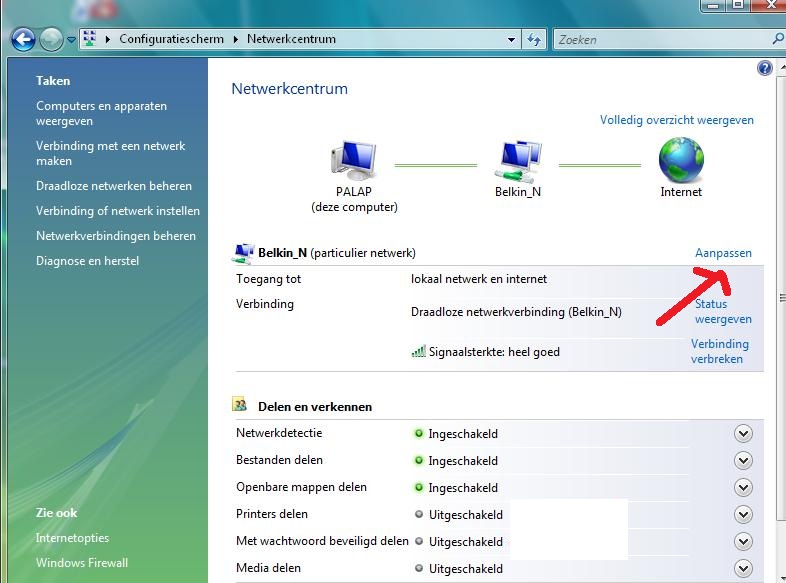This screenshot has width=786, height=583.
Task: Click Bestanden delen green status indicator
Action: pyautogui.click(x=419, y=460)
